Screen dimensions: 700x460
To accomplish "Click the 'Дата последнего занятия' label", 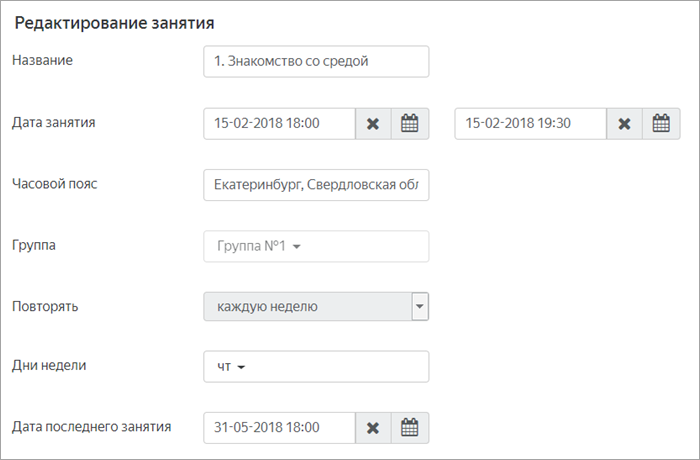I will click(92, 427).
